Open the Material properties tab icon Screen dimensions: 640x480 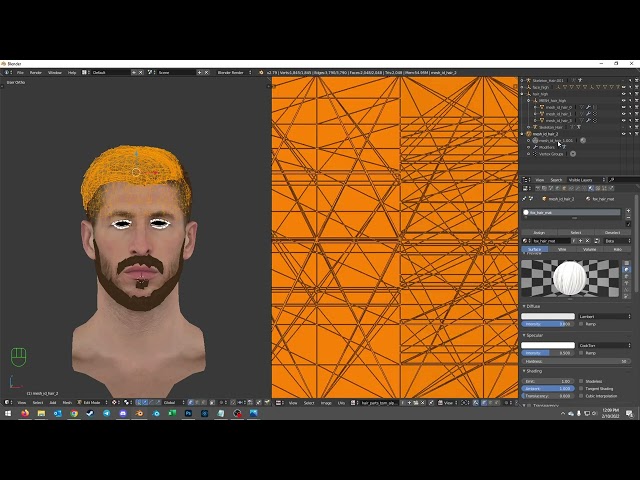tap(591, 188)
